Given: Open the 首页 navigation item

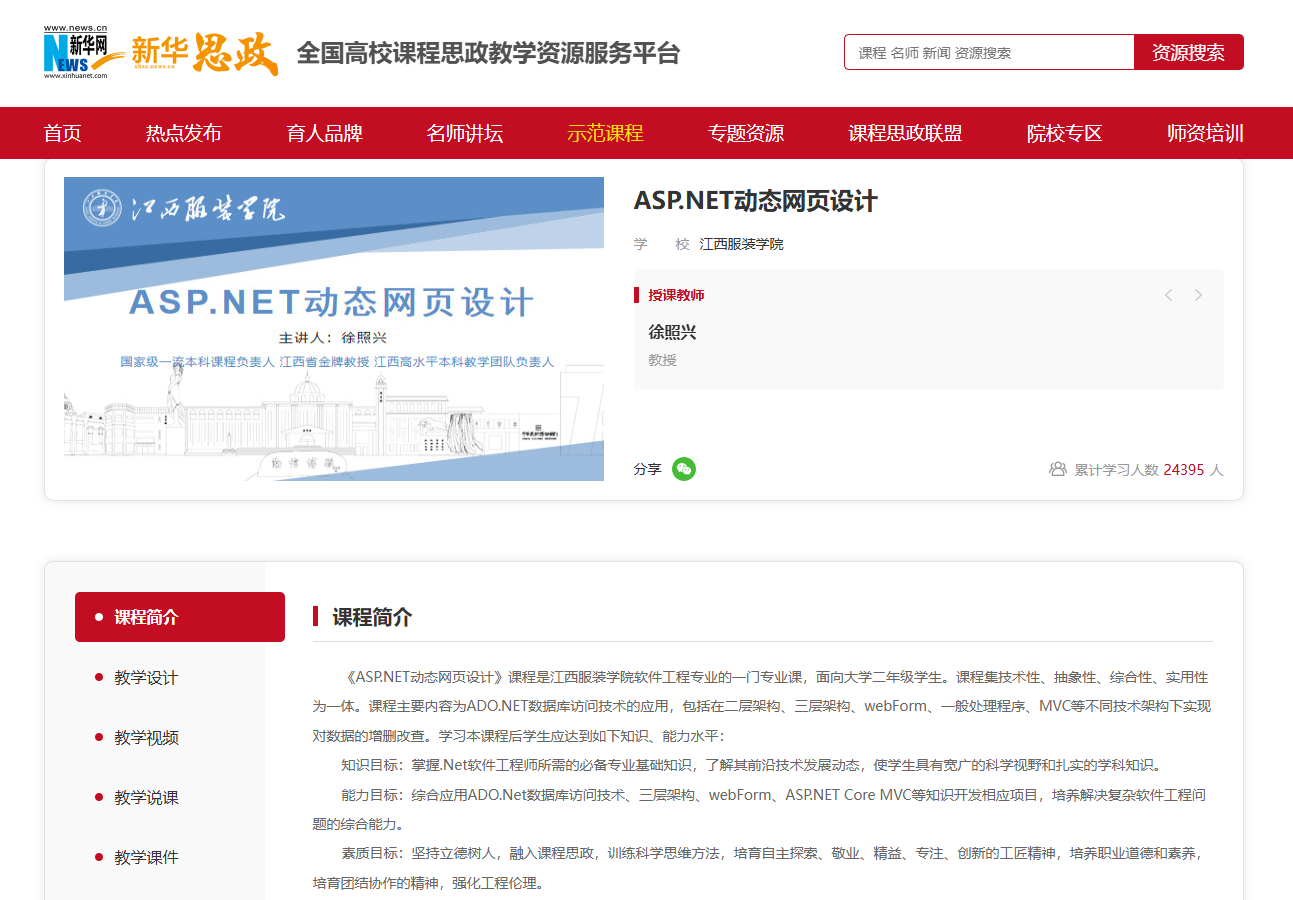Looking at the screenshot, I should pyautogui.click(x=63, y=133).
